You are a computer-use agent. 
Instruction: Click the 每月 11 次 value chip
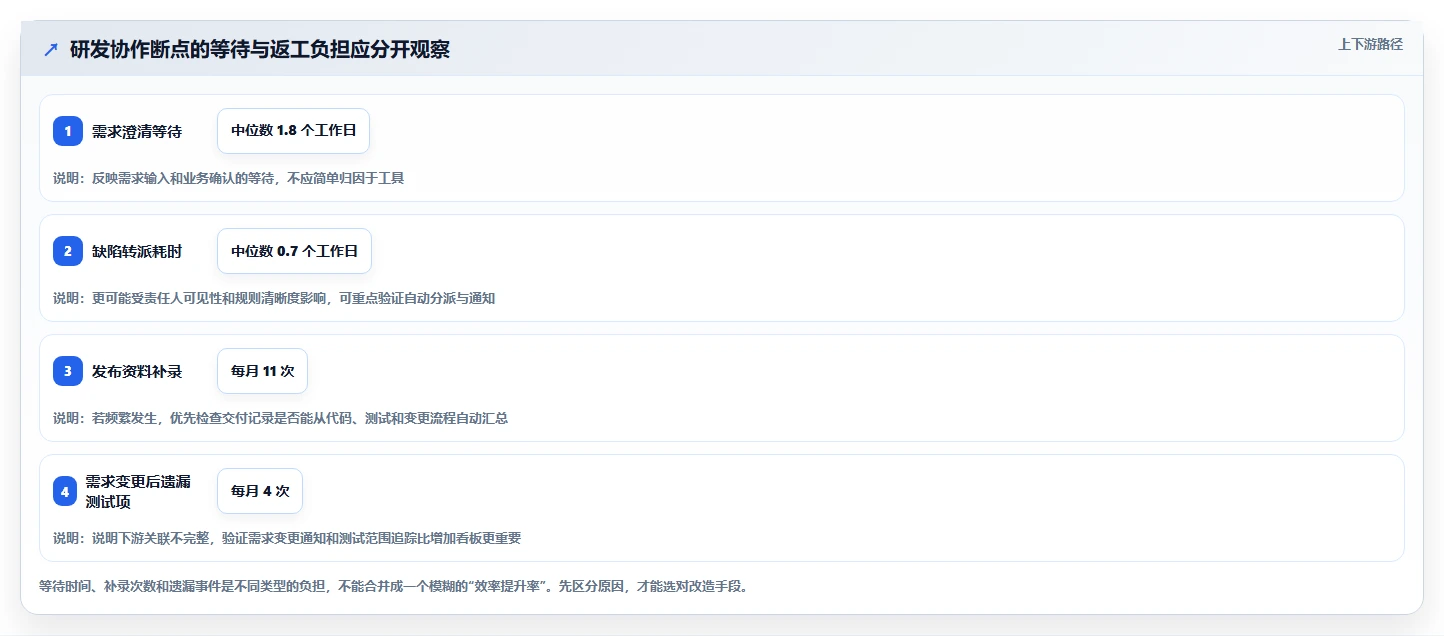[262, 371]
